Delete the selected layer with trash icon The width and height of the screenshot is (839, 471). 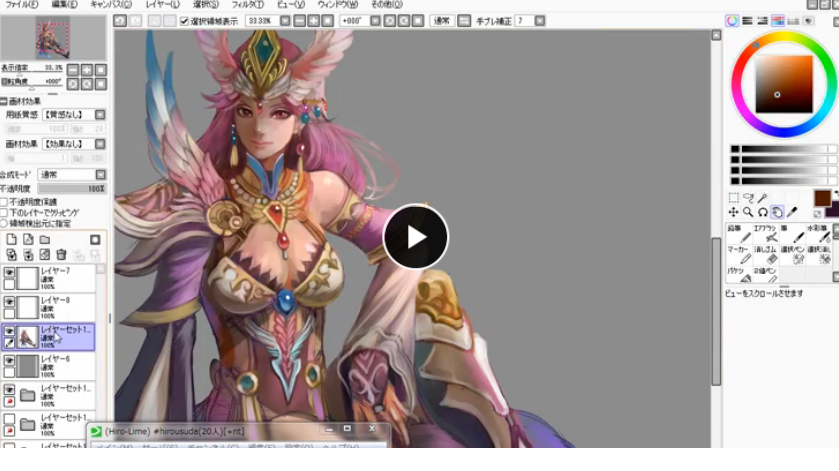click(62, 255)
